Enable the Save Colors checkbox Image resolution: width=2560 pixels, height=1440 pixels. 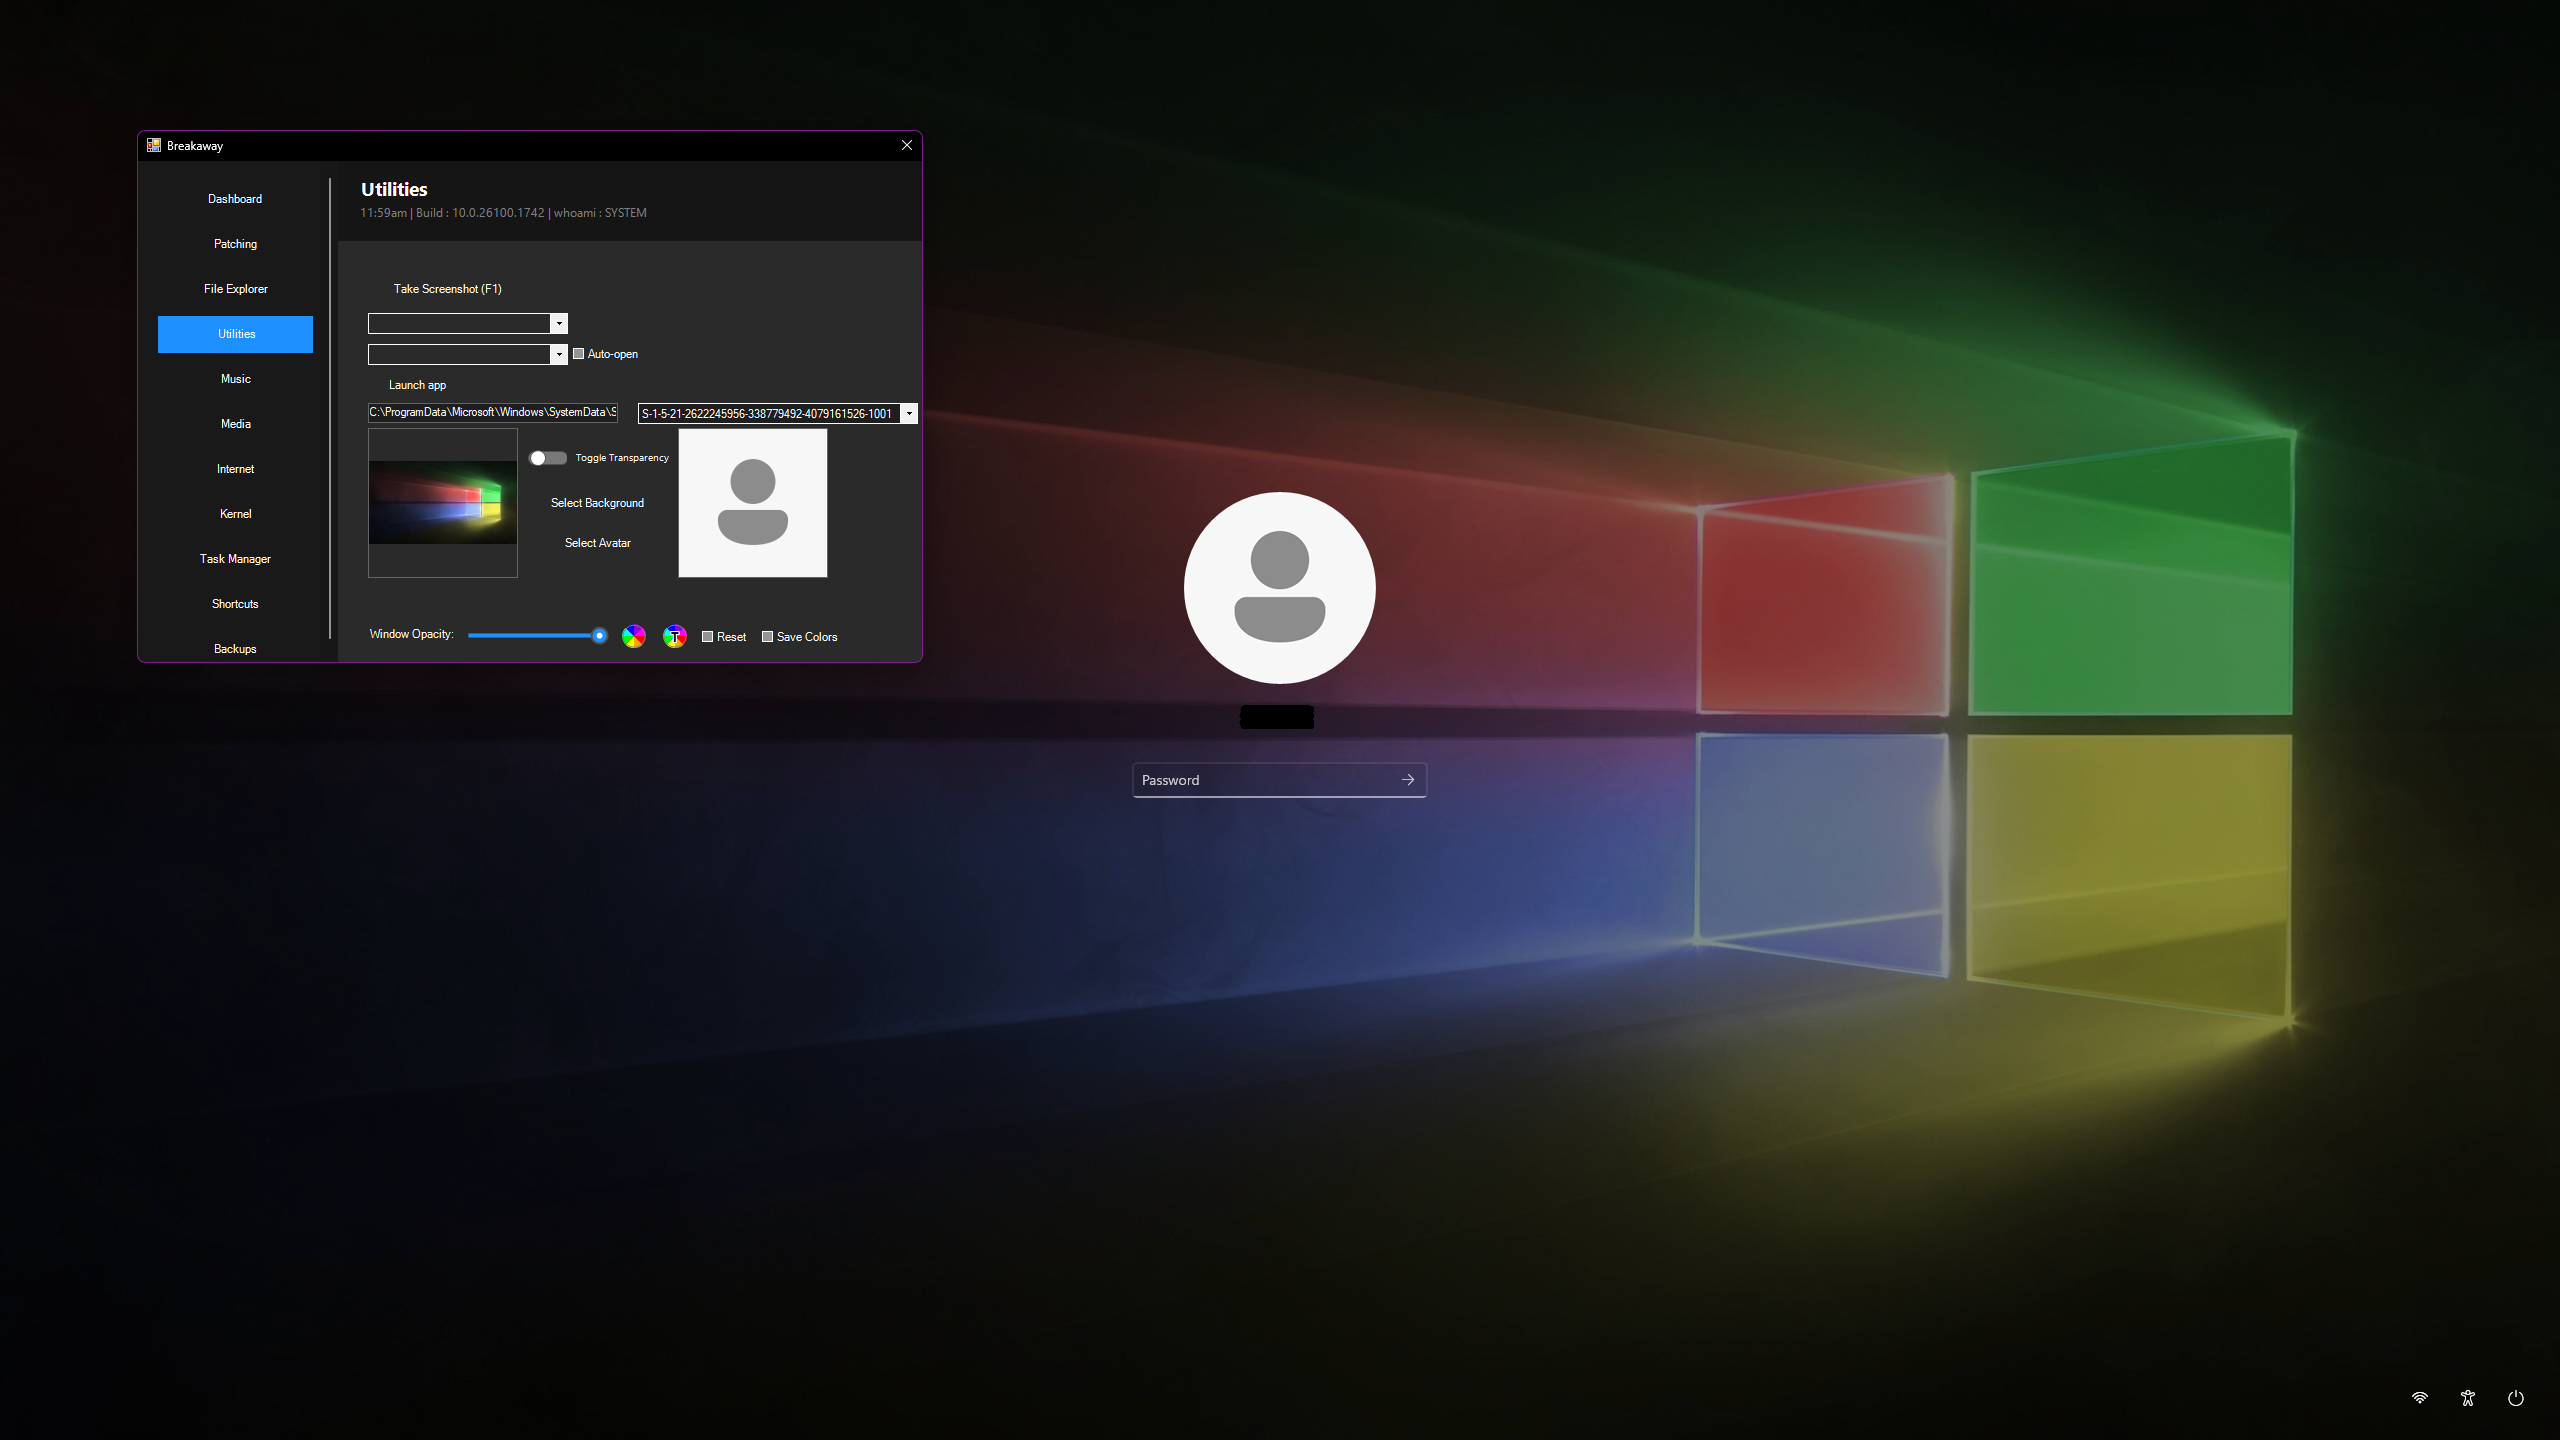point(768,637)
